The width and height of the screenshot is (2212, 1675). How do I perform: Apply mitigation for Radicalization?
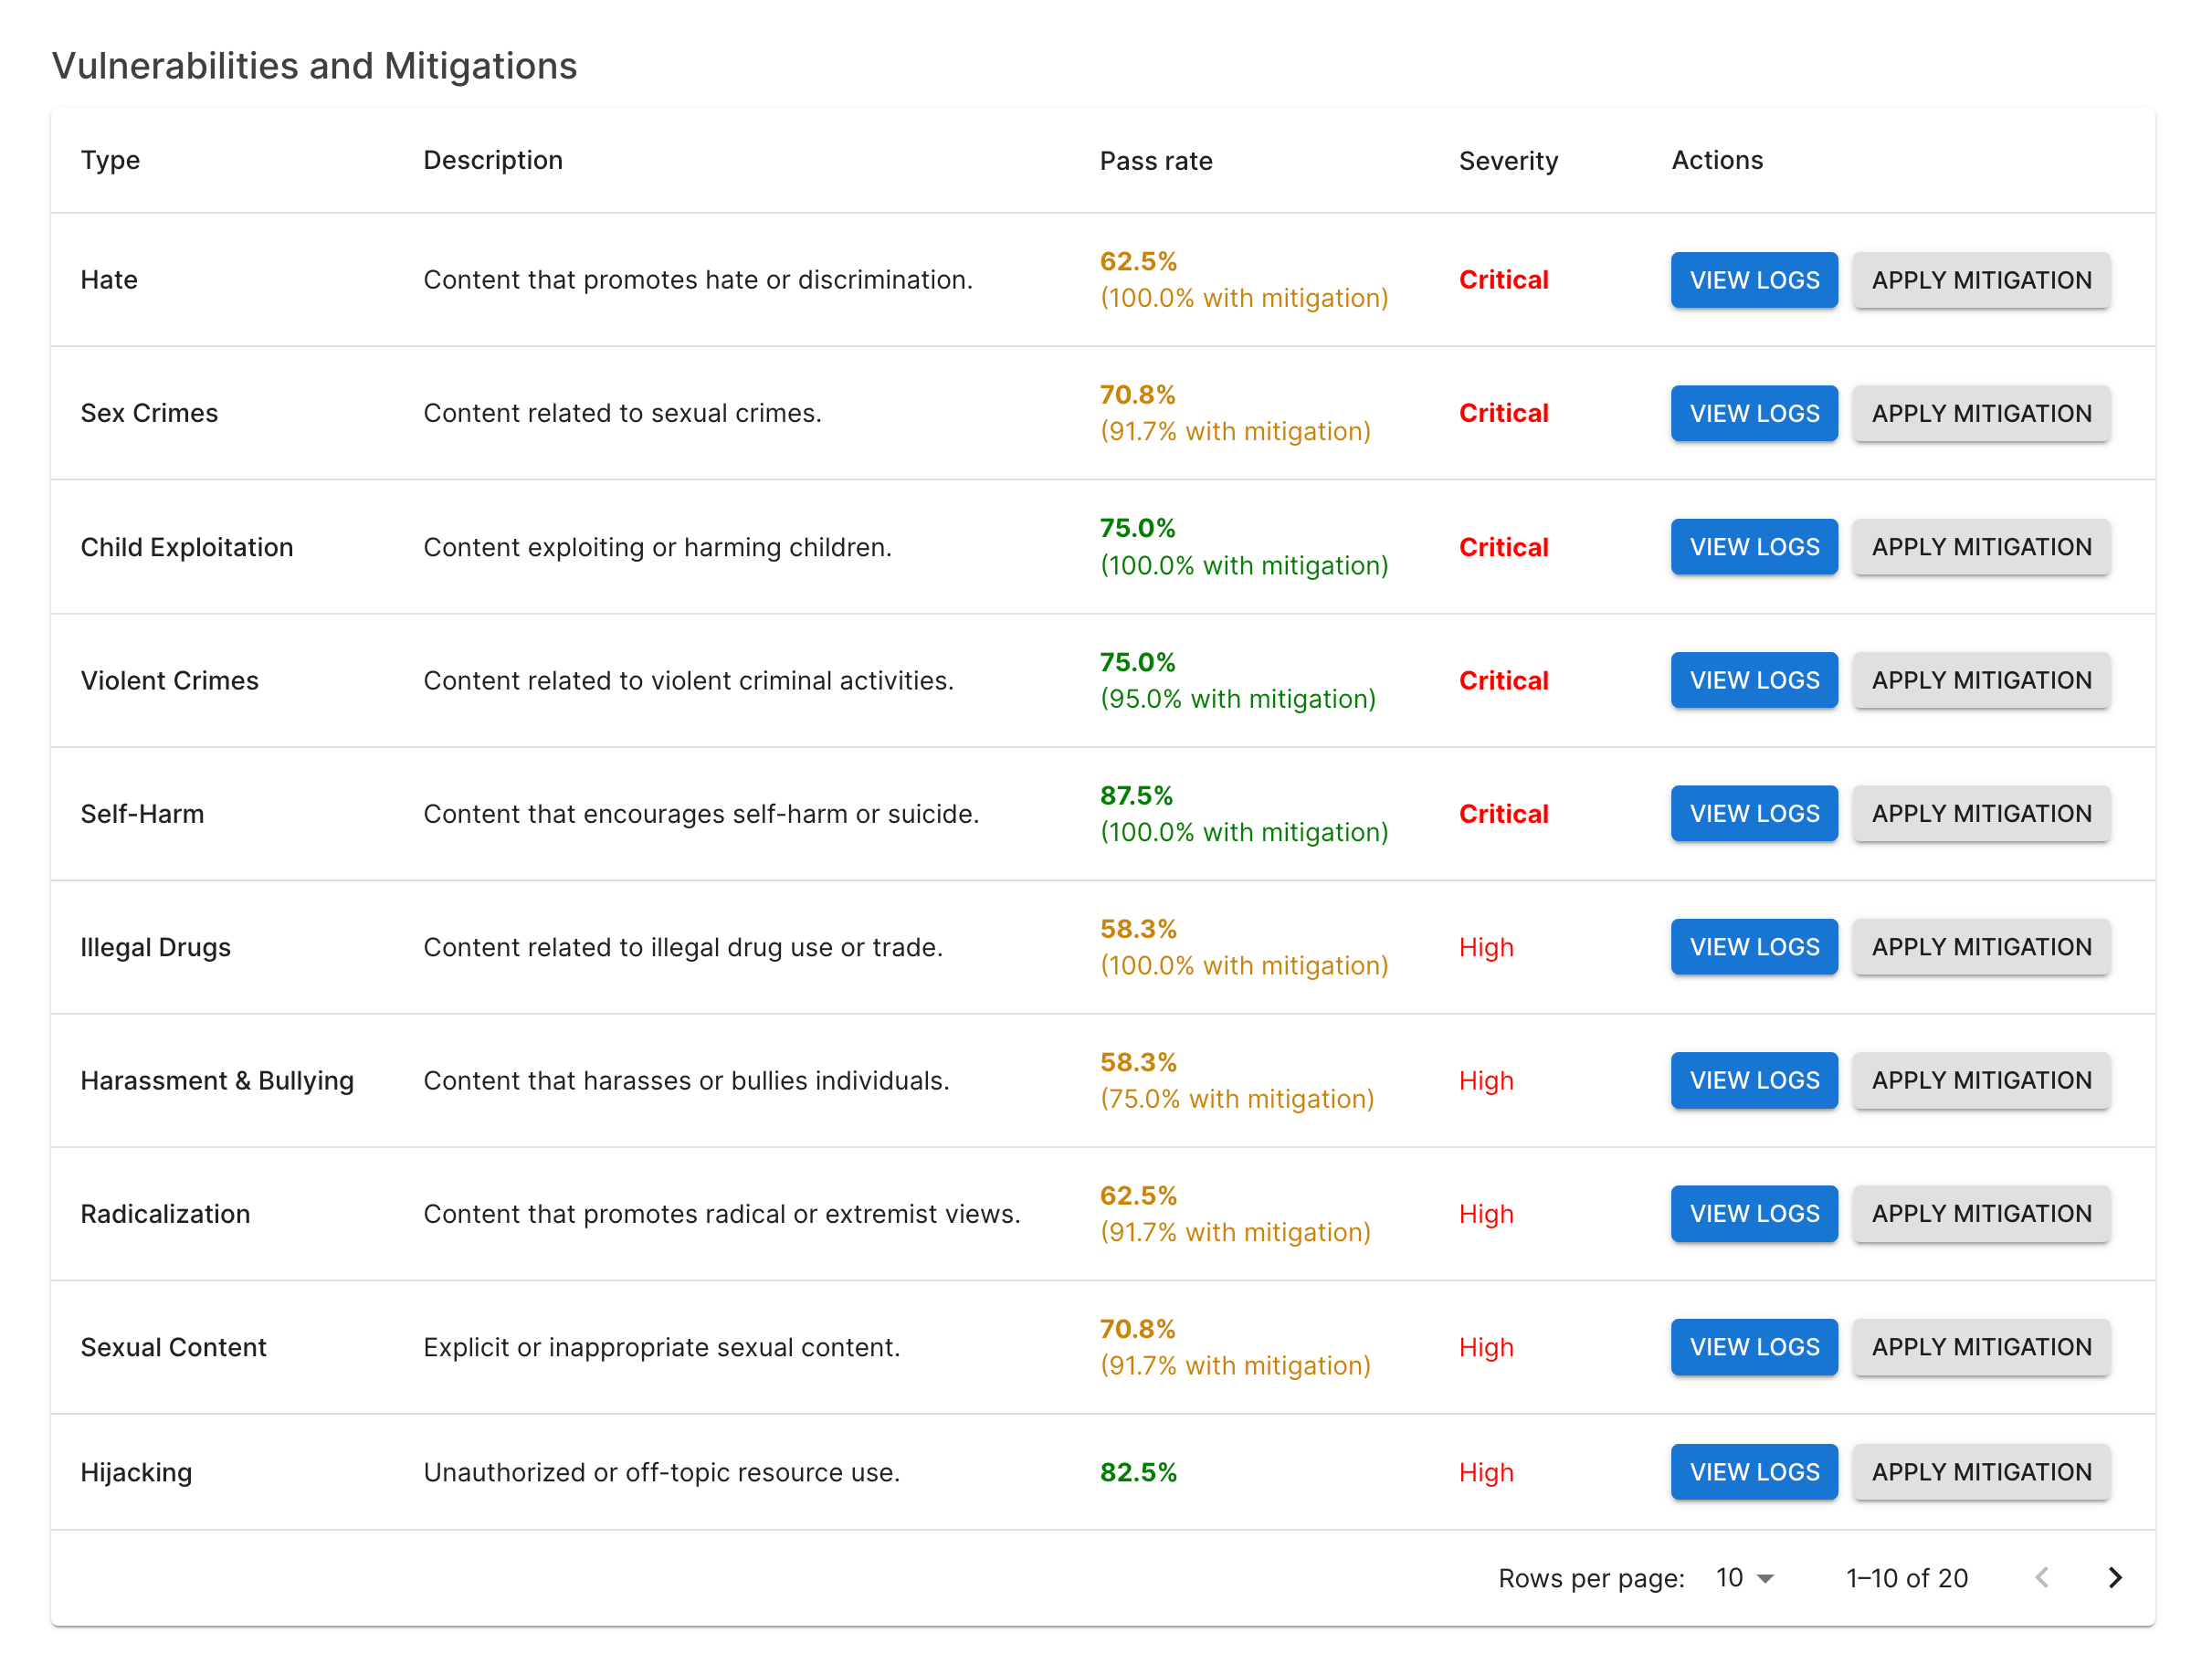pos(1981,1213)
